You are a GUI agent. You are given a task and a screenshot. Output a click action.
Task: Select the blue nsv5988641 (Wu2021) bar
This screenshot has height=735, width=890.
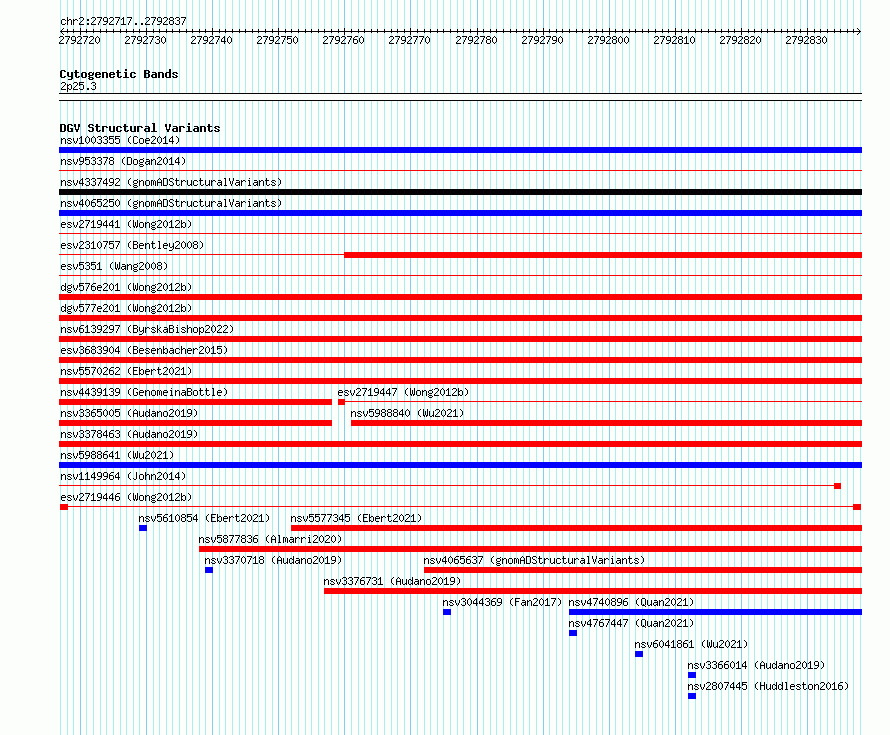460,465
